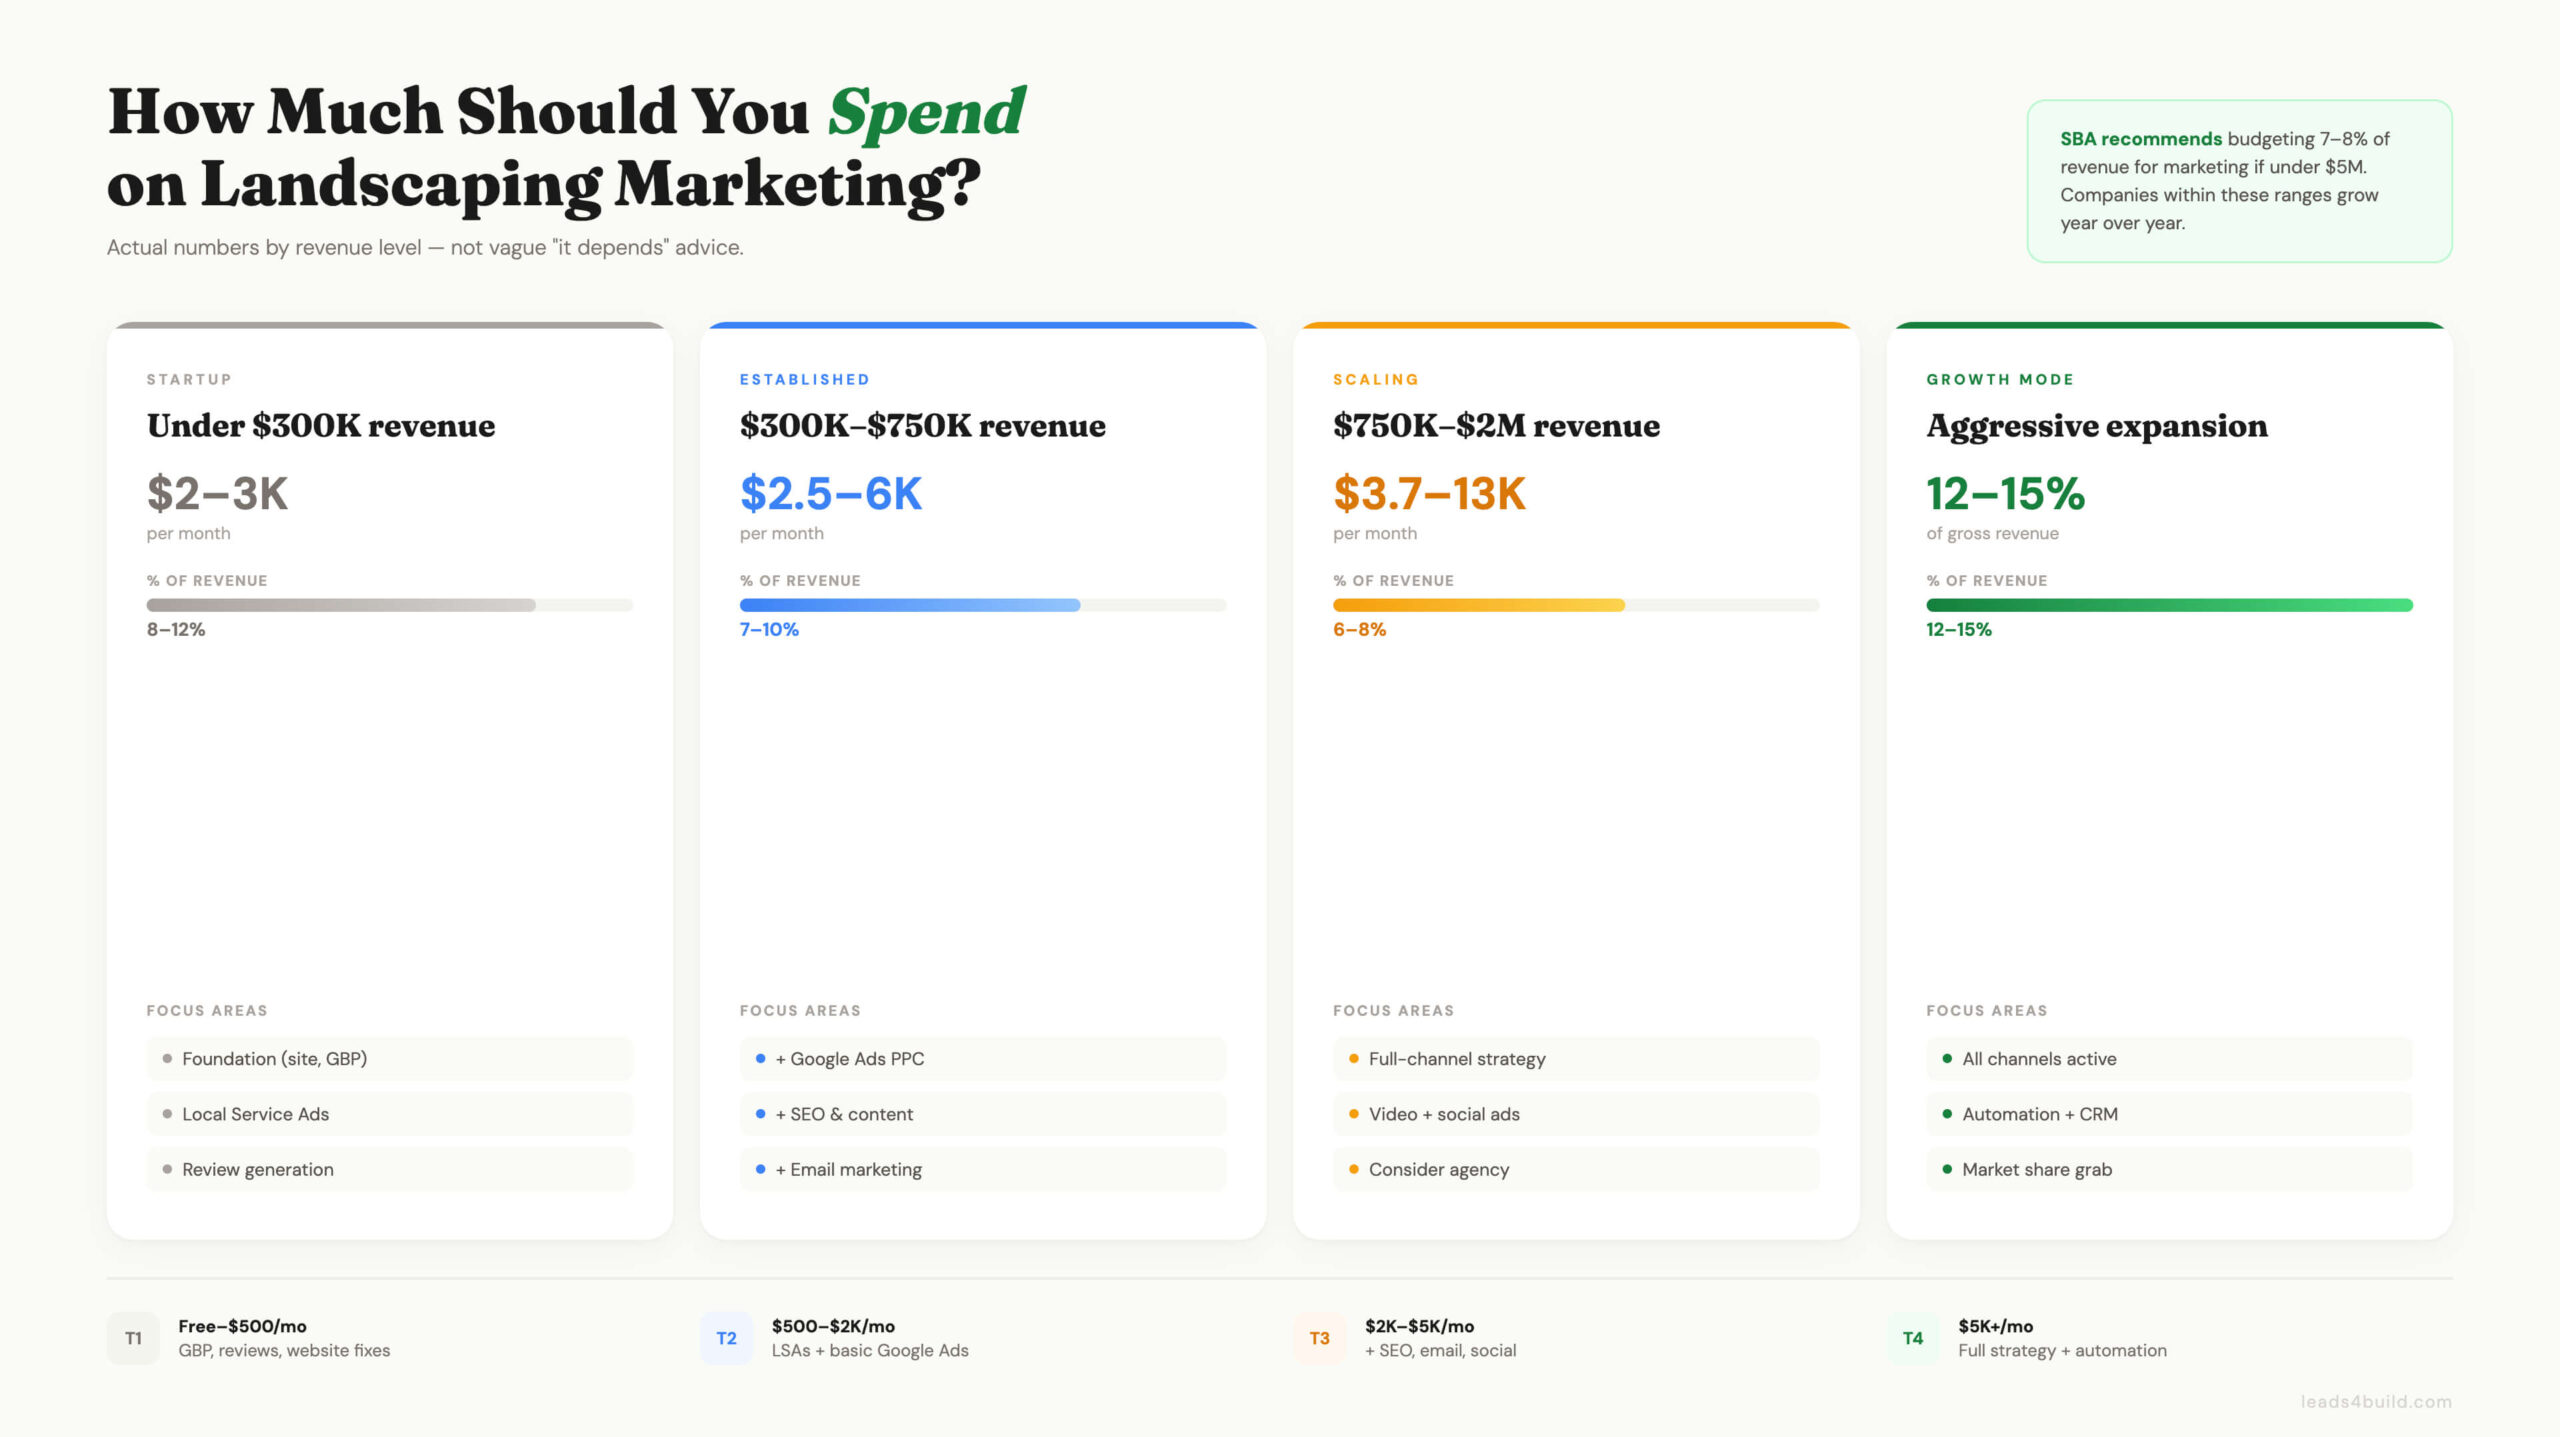
Task: Click the Startup revenue progress bar
Action: pos(389,605)
